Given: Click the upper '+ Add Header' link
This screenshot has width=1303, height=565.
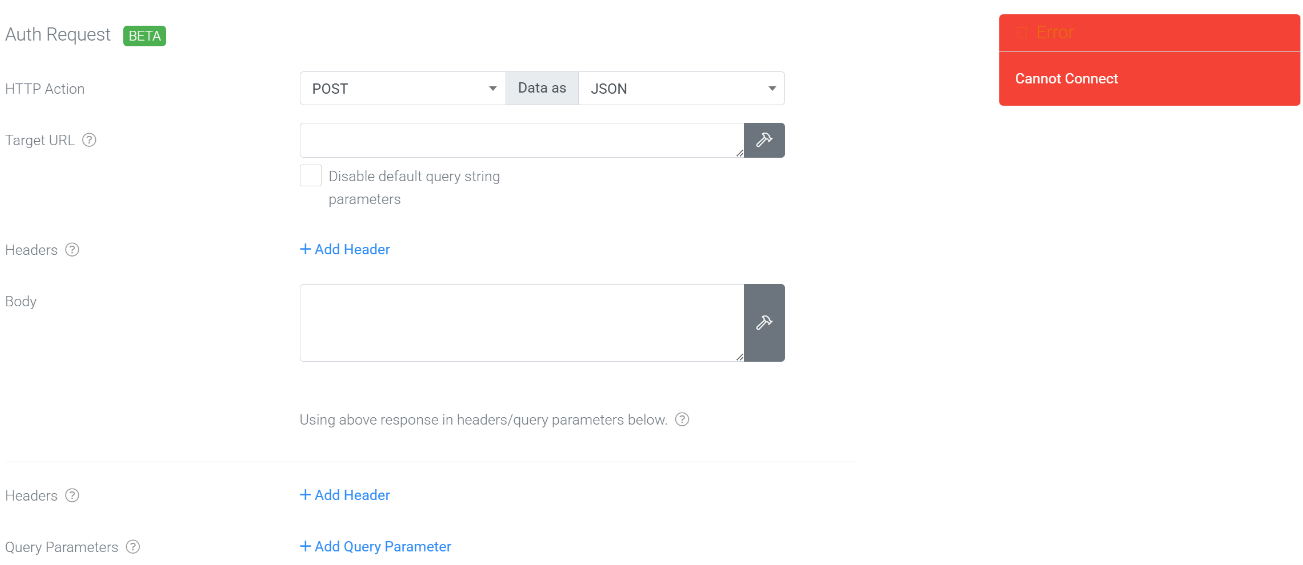Looking at the screenshot, I should tap(345, 250).
